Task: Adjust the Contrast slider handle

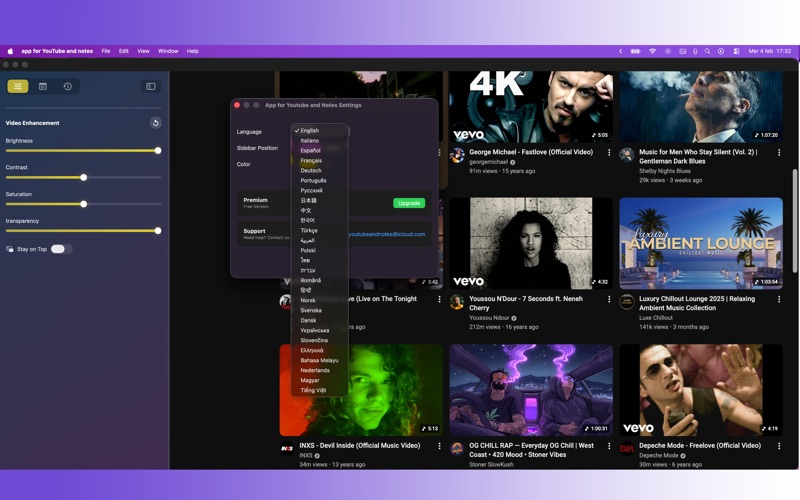Action: [84, 178]
